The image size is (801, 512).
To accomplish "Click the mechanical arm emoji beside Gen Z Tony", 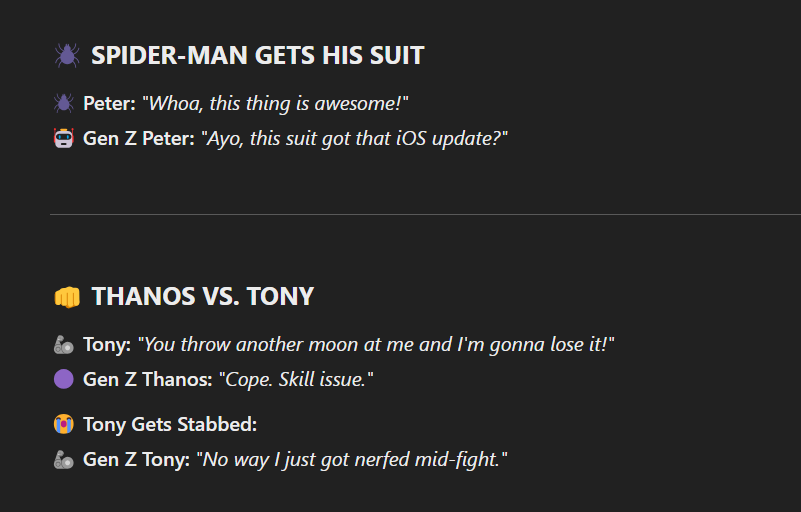I will [x=64, y=460].
